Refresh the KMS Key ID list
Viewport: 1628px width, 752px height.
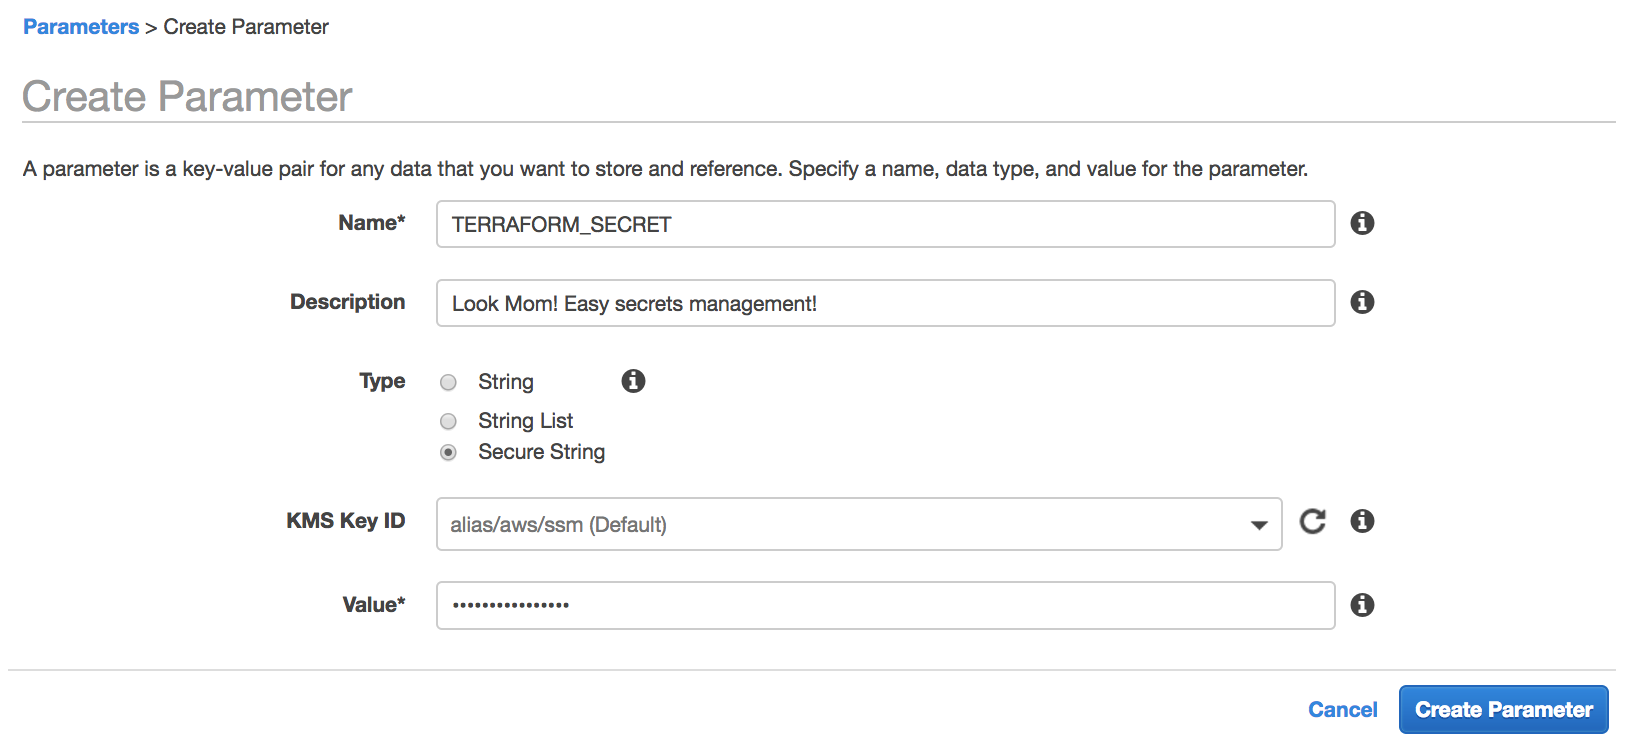pyautogui.click(x=1312, y=521)
